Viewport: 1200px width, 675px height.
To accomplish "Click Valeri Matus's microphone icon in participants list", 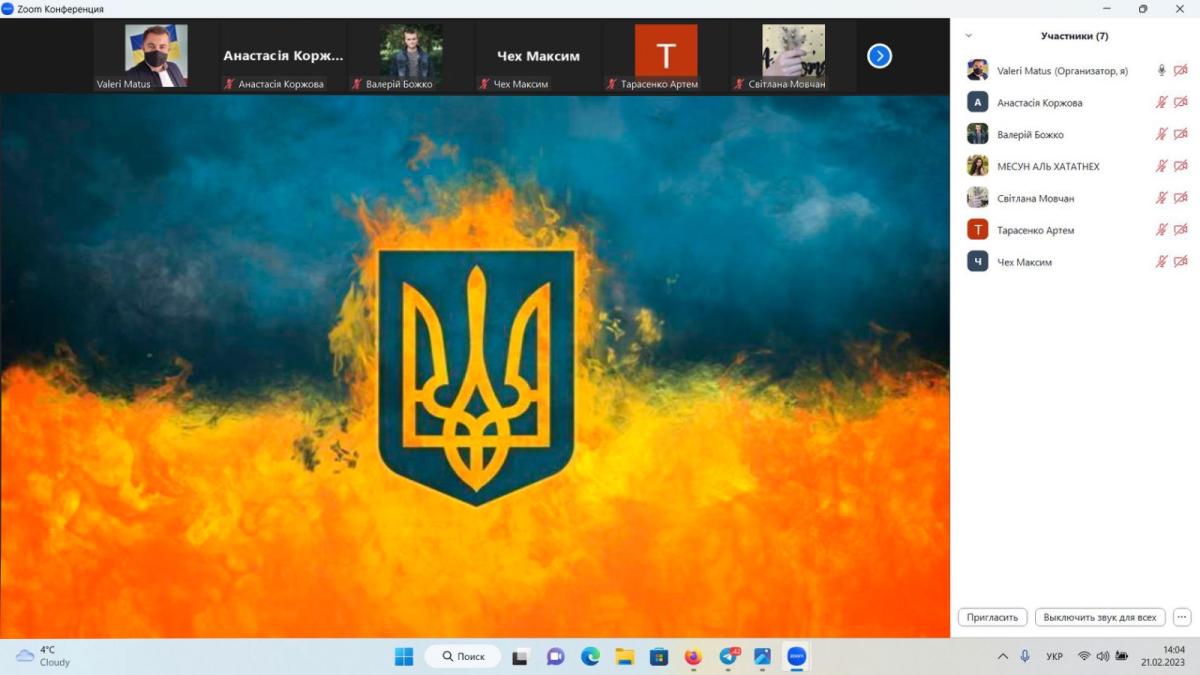I will 1161,70.
